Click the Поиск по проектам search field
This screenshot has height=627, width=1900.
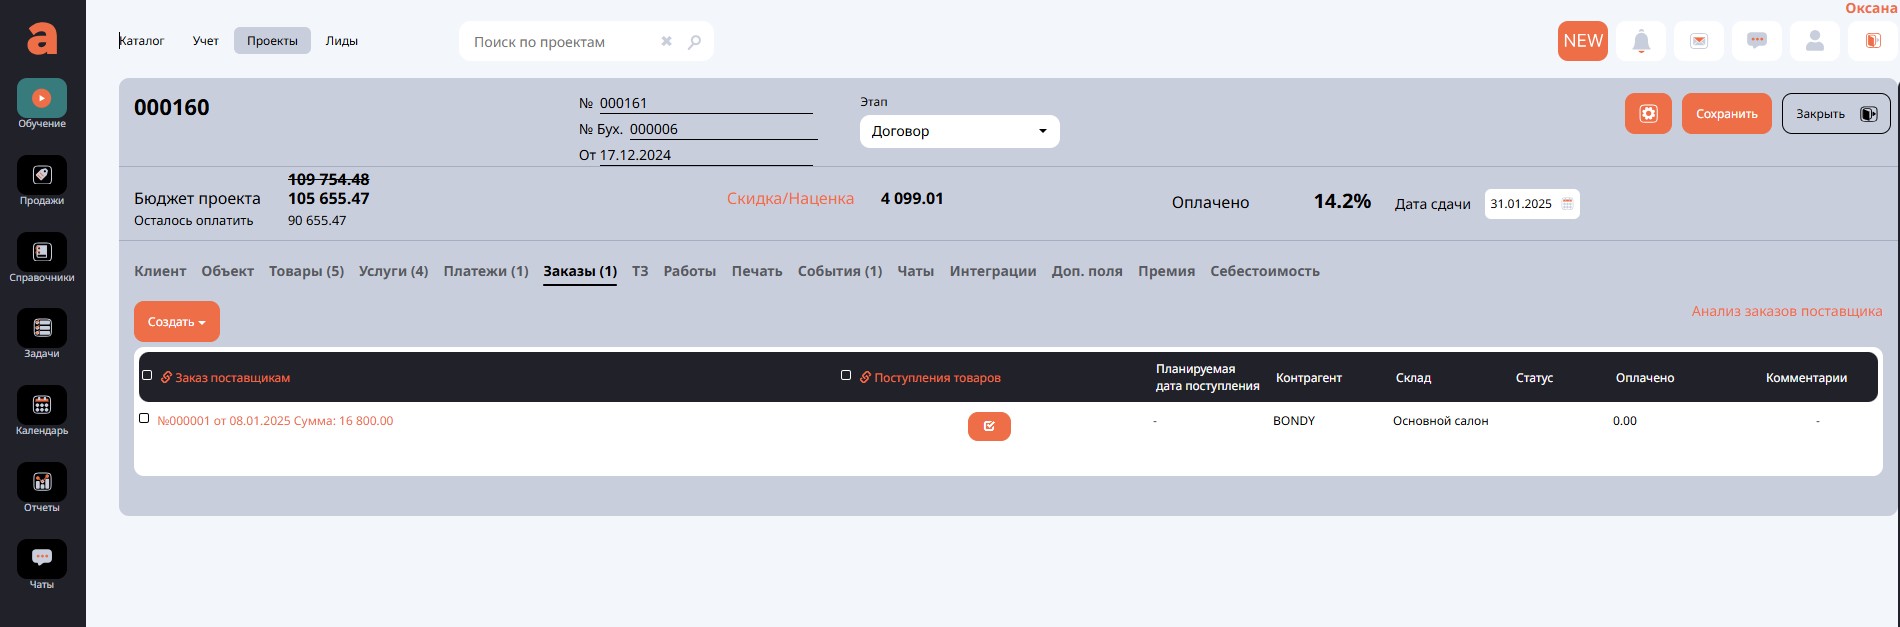click(560, 42)
